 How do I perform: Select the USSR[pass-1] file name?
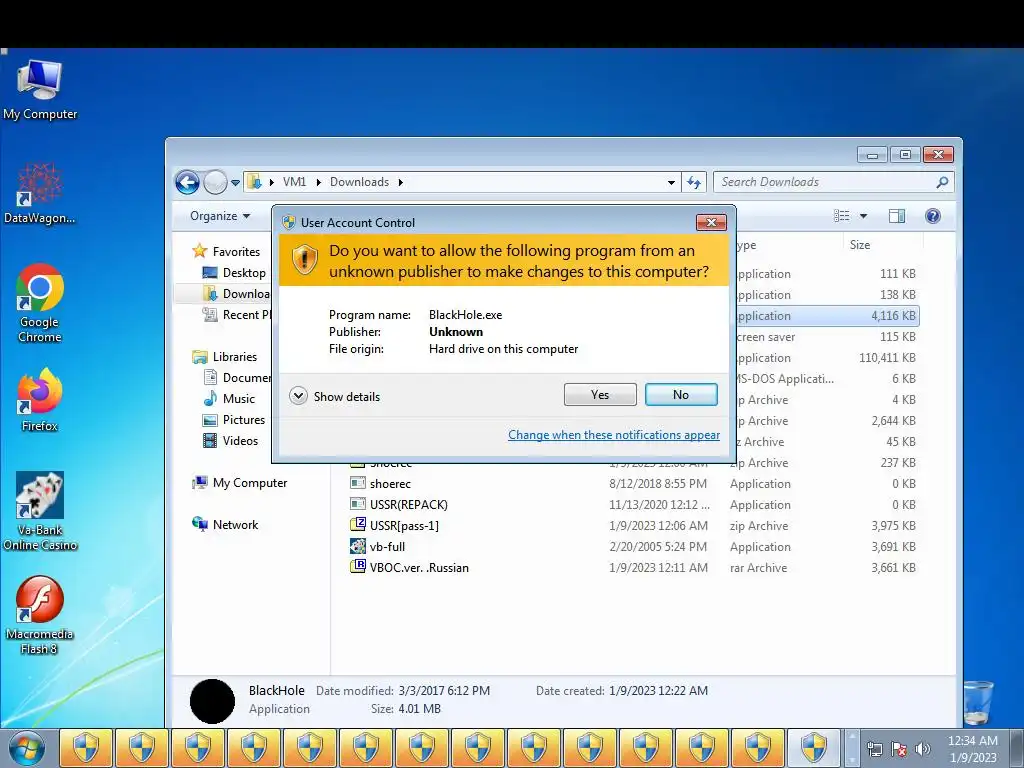click(x=404, y=526)
